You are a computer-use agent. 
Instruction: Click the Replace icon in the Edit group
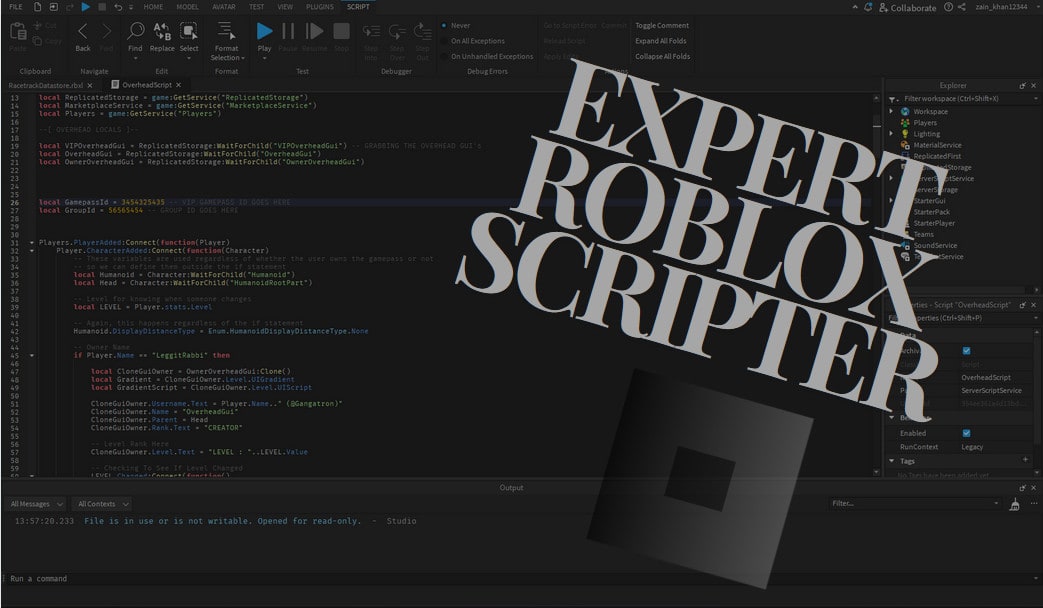point(161,32)
